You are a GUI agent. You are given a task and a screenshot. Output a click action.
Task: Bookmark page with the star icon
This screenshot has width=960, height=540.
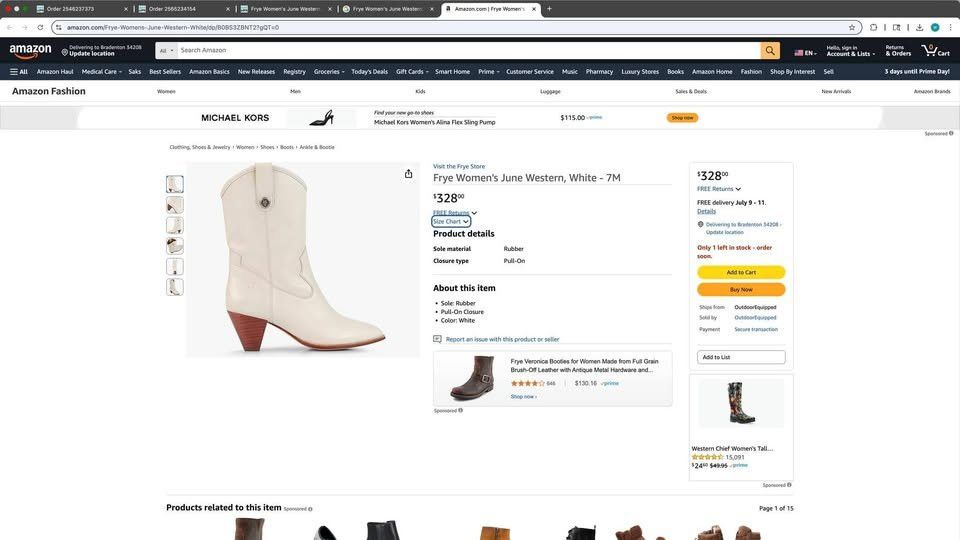click(x=852, y=28)
